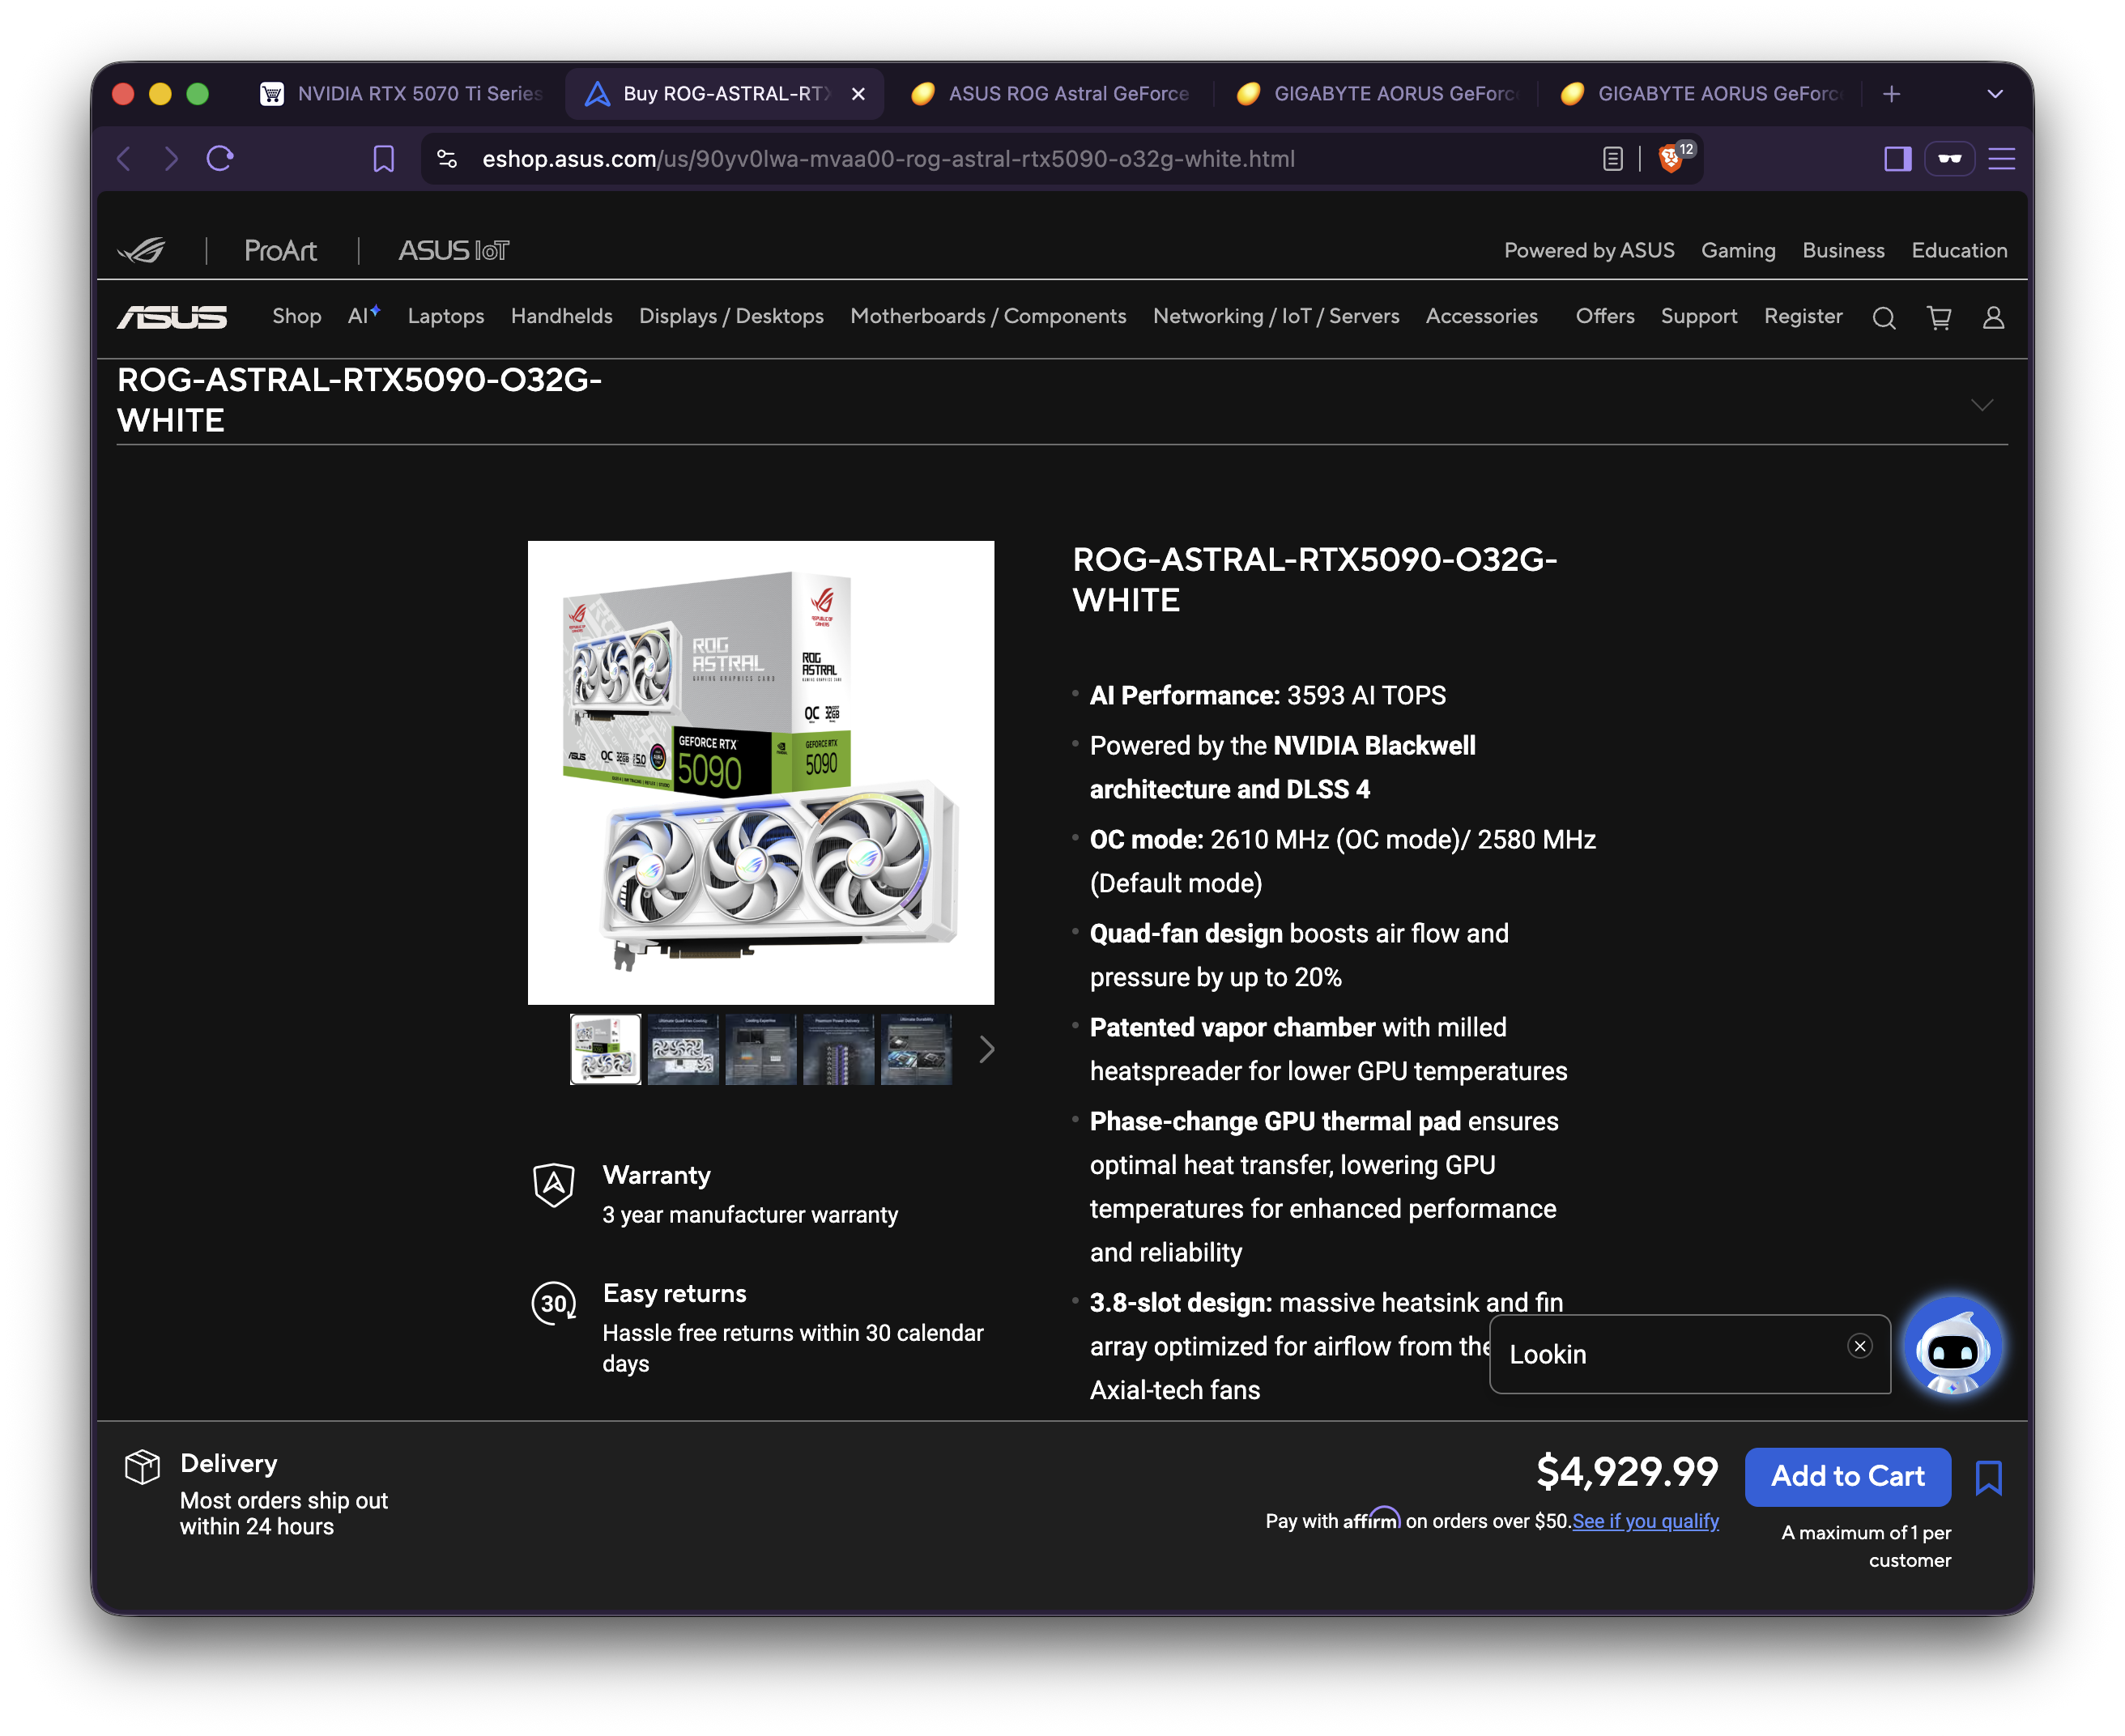
Task: Select the first product box thumbnail
Action: point(605,1049)
